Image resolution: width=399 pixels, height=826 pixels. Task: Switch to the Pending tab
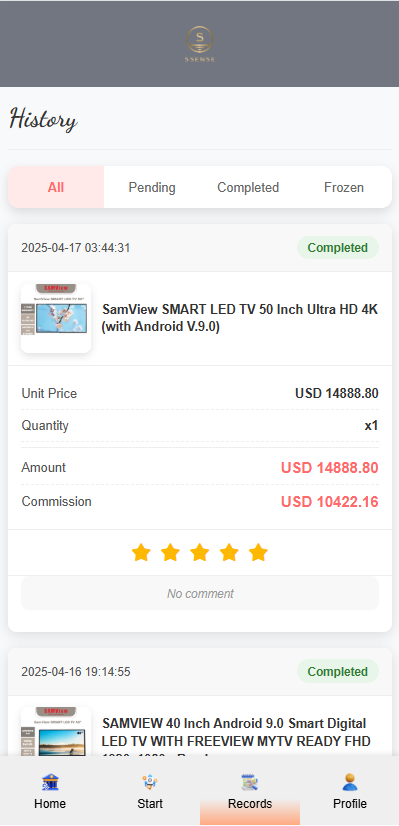tap(152, 187)
